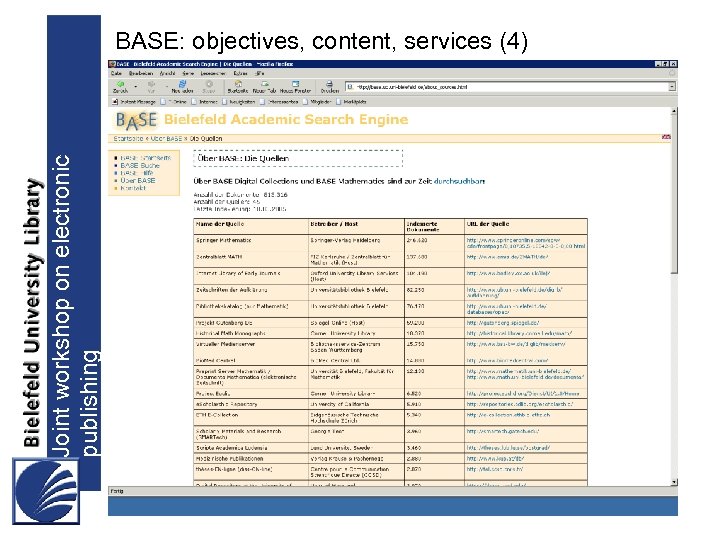The image size is (720, 540).
Task: Click scrollbar down arrow
Action: [674, 482]
